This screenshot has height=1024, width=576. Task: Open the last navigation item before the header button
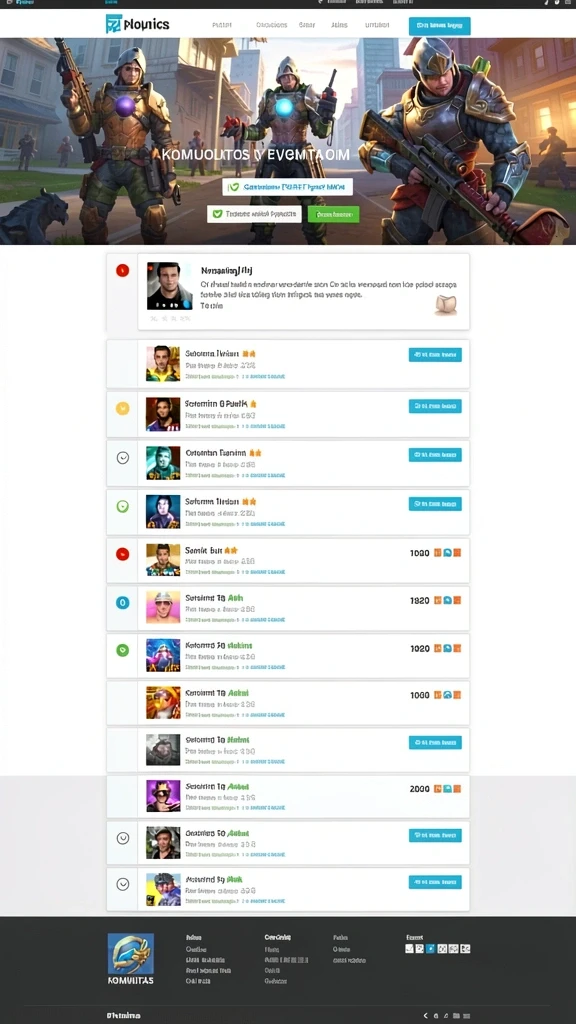(x=377, y=25)
